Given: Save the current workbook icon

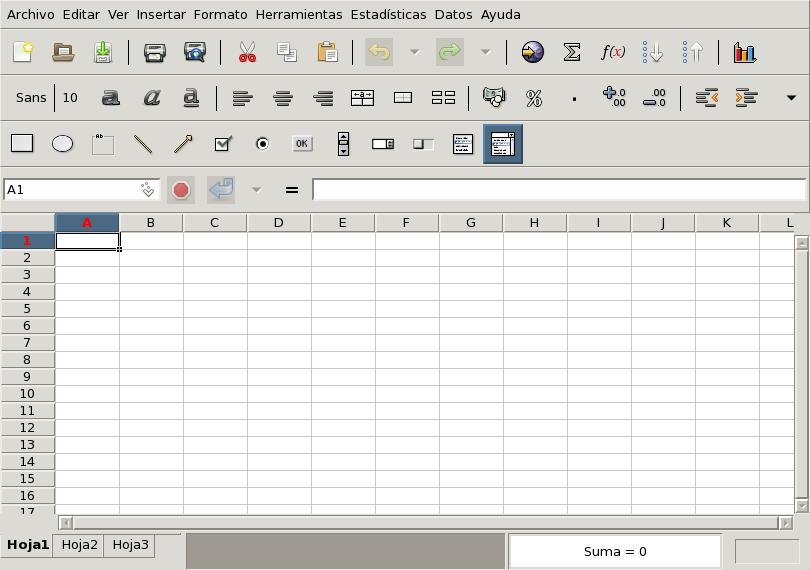Looking at the screenshot, I should click(x=103, y=52).
